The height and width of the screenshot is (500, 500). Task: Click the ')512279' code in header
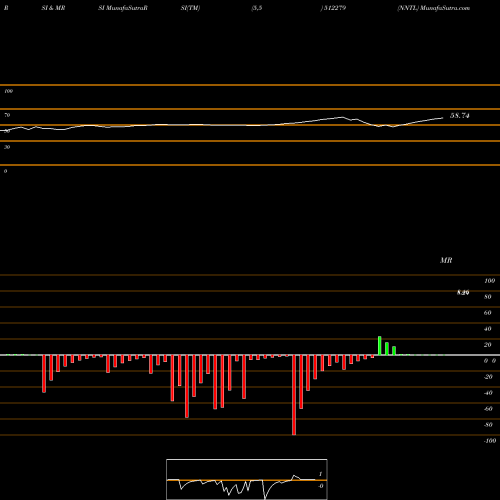pyautogui.click(x=333, y=8)
